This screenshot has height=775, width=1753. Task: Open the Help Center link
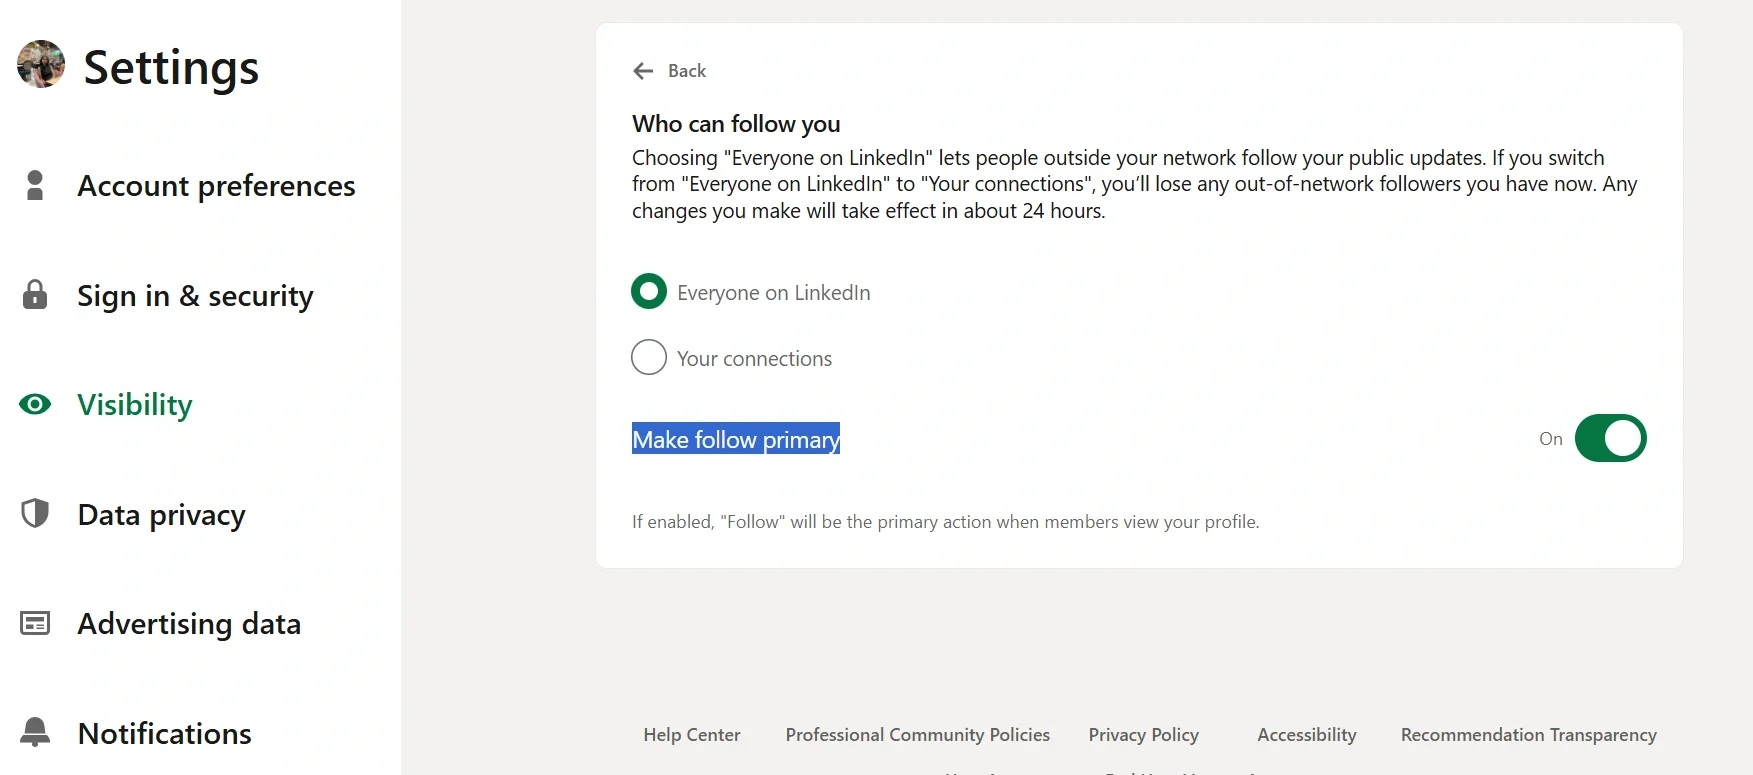coord(692,734)
